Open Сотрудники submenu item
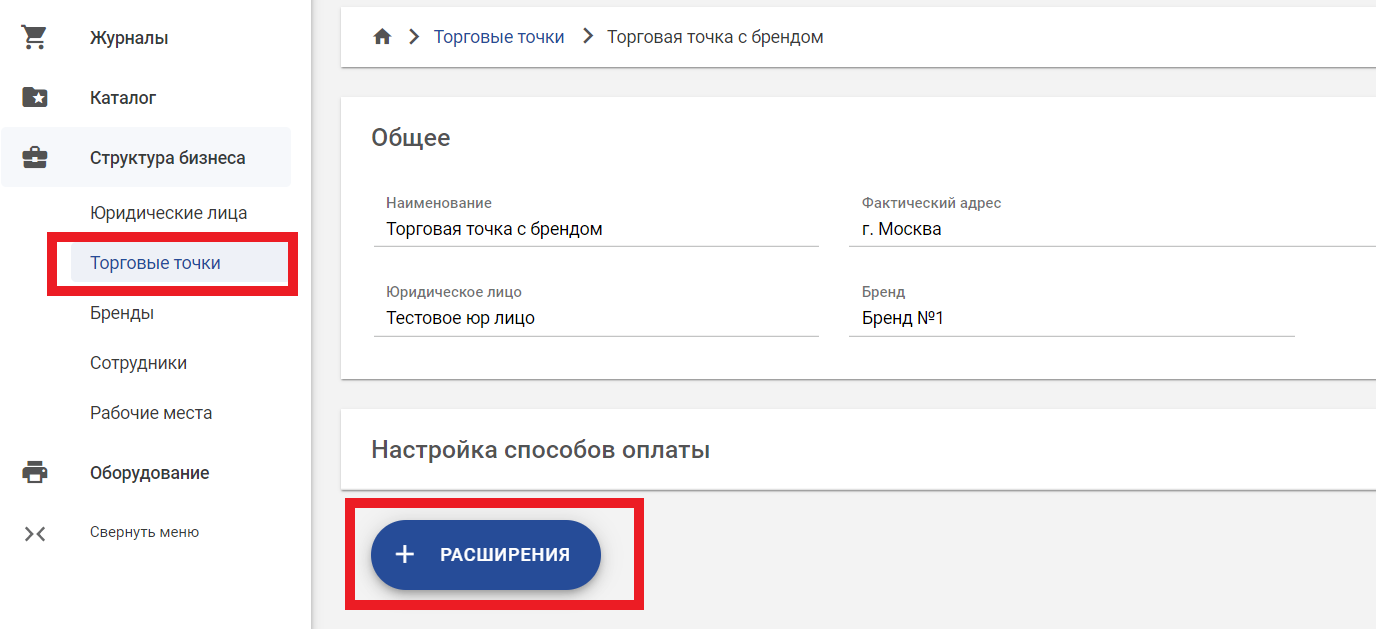The height and width of the screenshot is (629, 1376). point(138,363)
